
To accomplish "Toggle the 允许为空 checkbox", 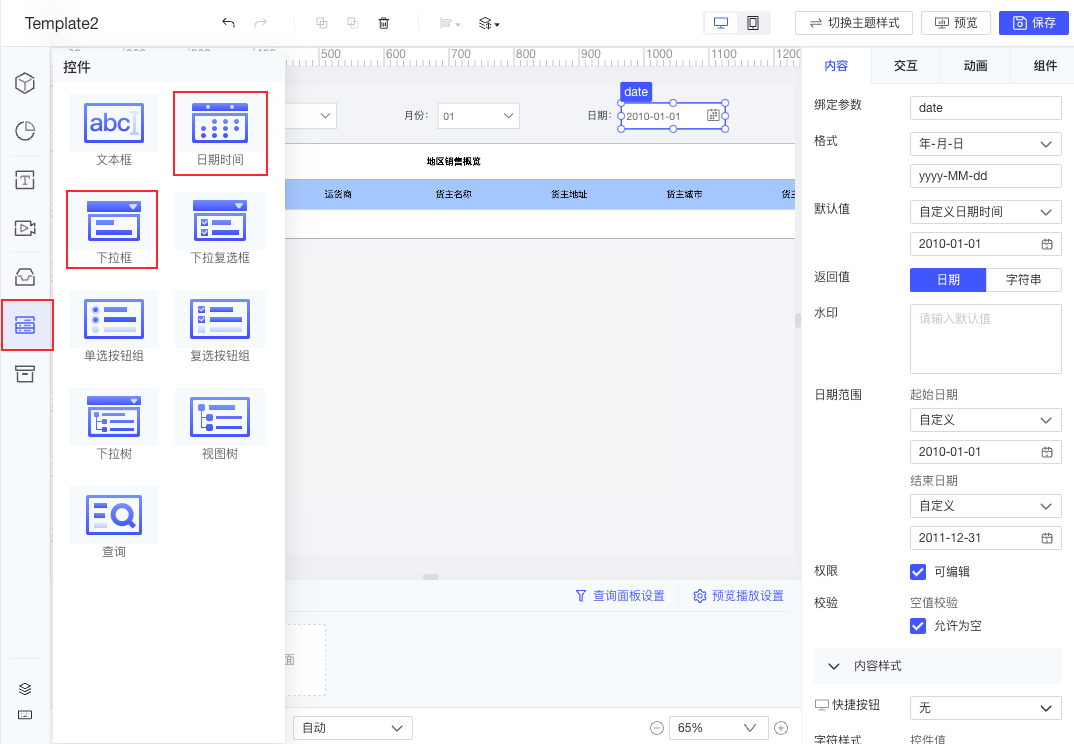I will [x=918, y=625].
